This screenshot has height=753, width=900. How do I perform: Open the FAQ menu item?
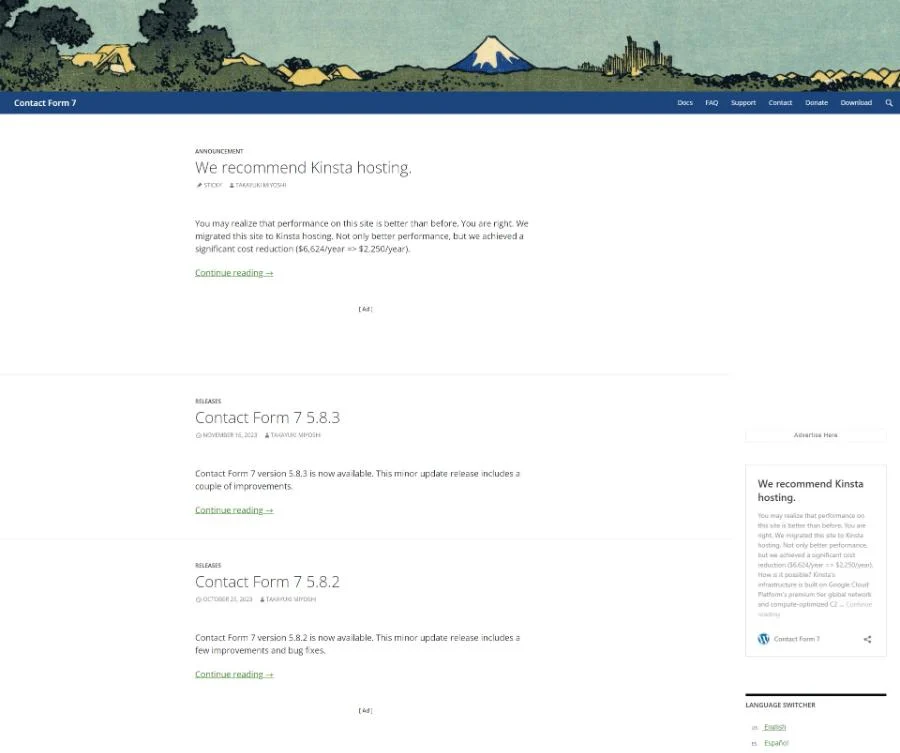(x=712, y=103)
